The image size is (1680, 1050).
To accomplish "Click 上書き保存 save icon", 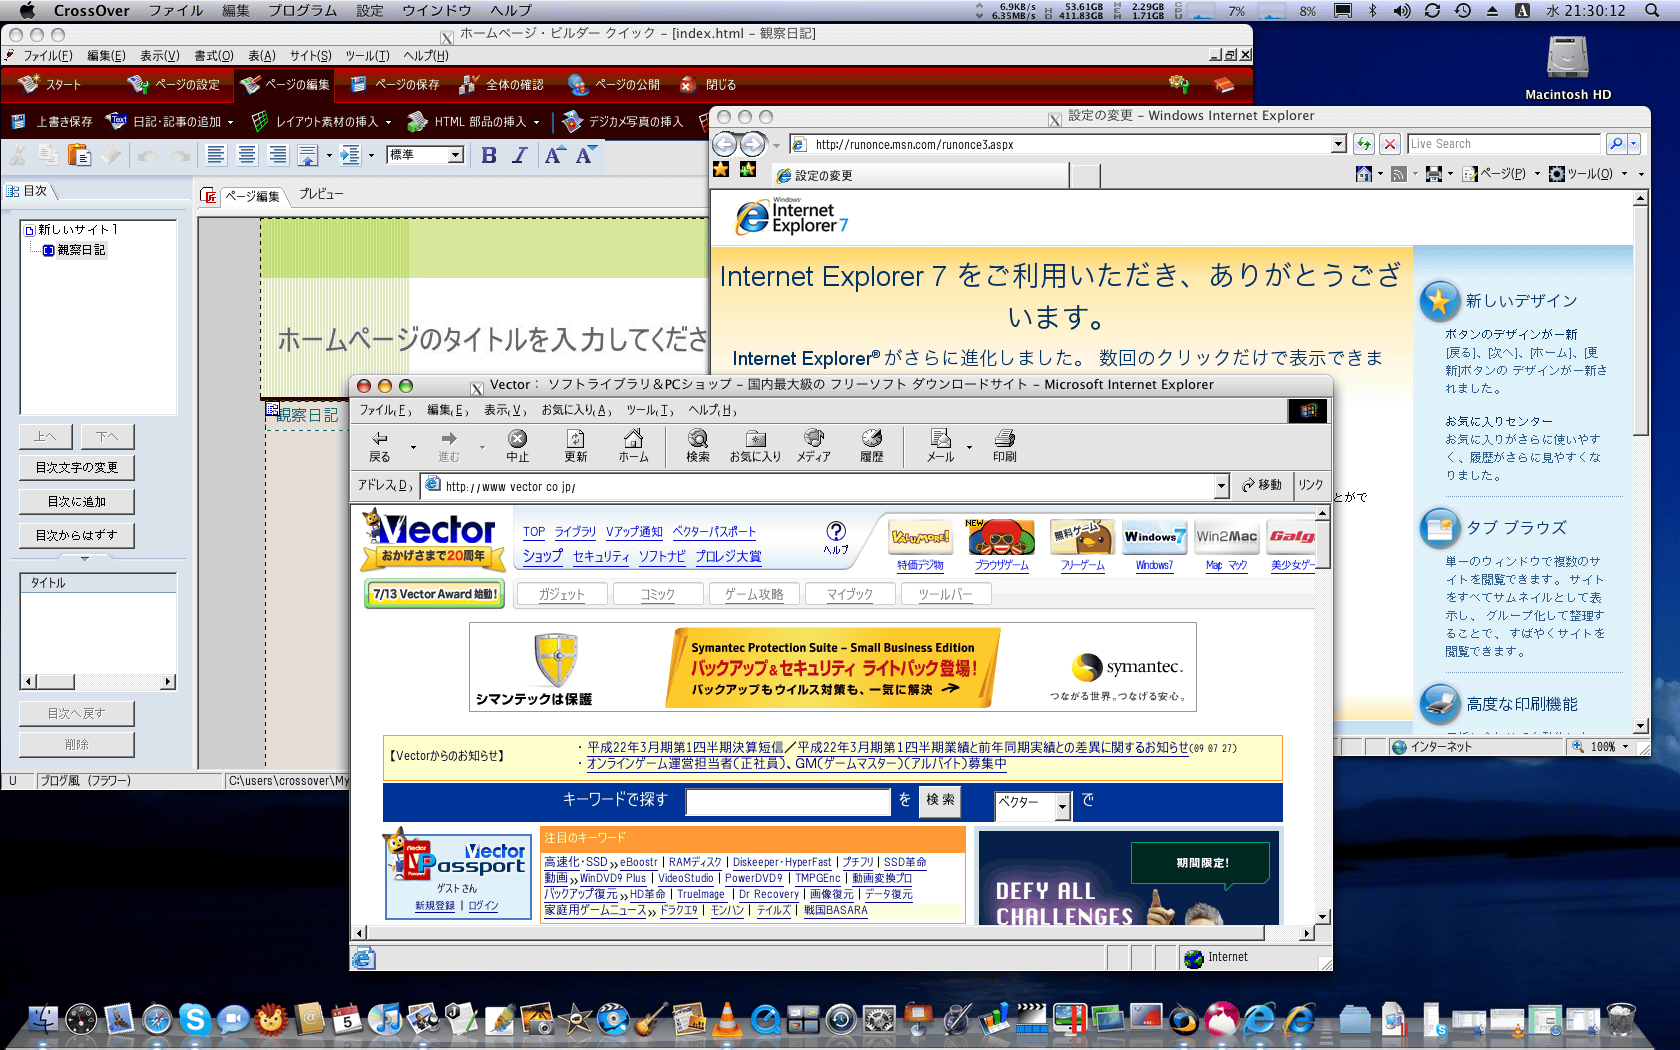I will coord(18,122).
